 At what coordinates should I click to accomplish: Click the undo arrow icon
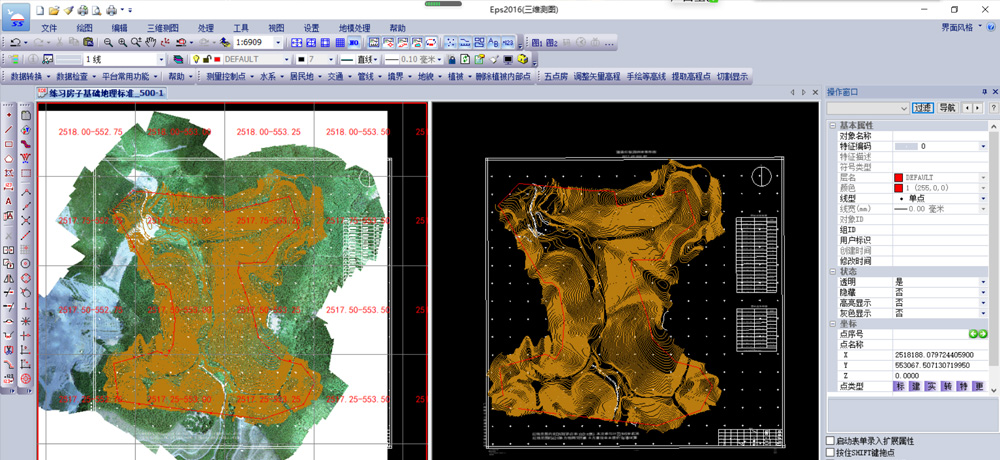pyautogui.click(x=16, y=43)
